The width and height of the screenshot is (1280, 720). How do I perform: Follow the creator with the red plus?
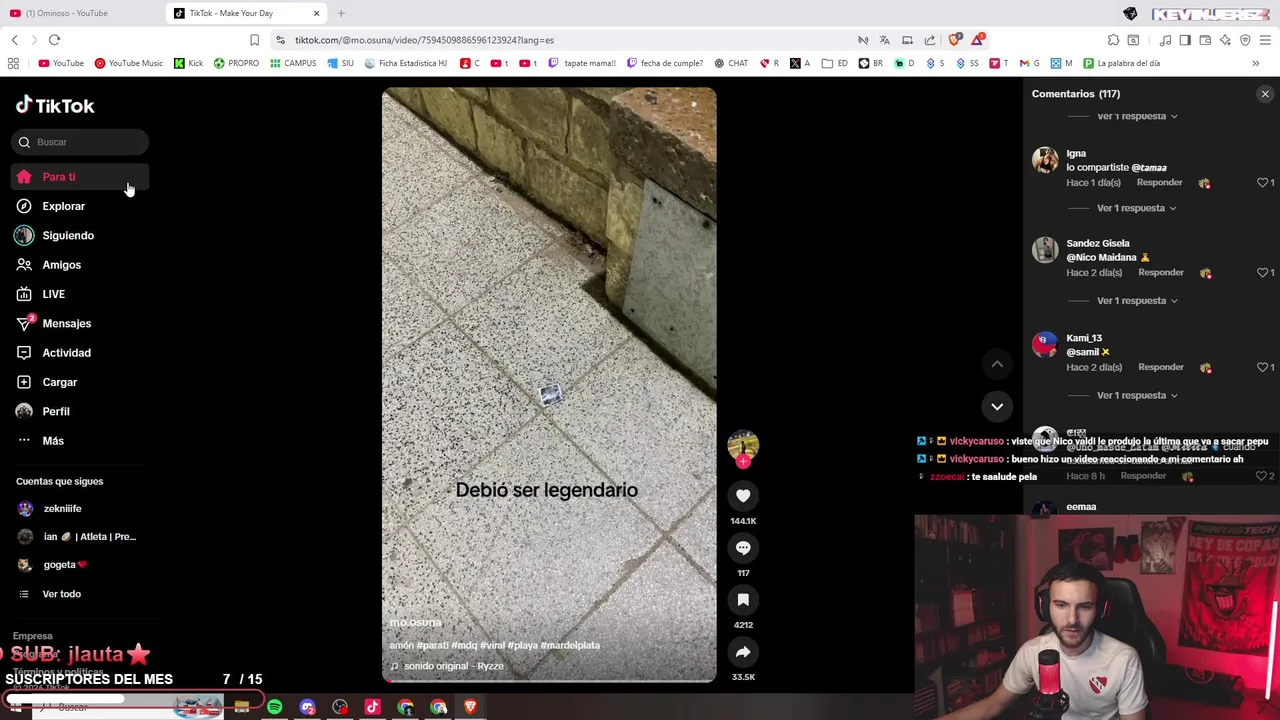pos(743,461)
